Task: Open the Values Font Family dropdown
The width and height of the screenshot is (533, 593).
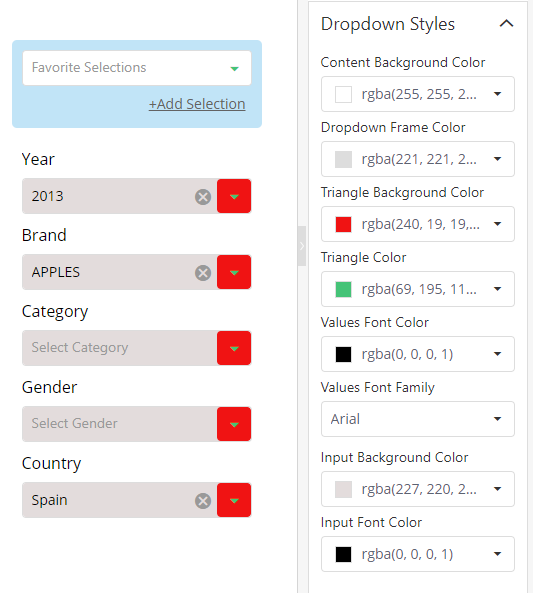Action: [x=418, y=419]
